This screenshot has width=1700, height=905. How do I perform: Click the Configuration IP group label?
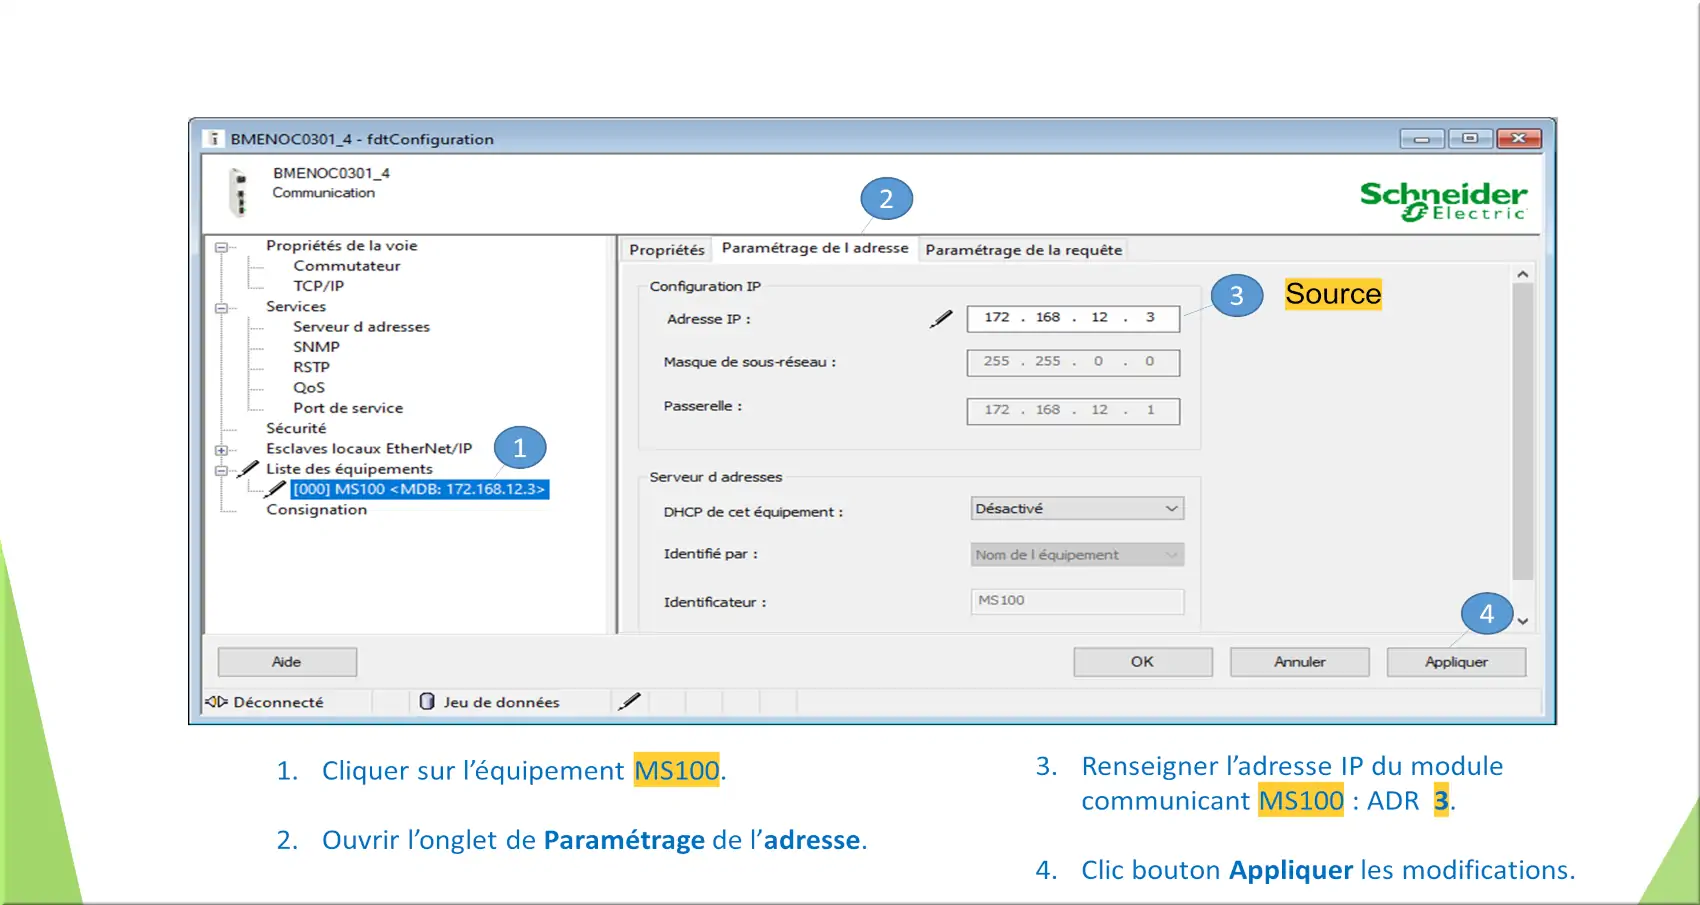point(705,286)
